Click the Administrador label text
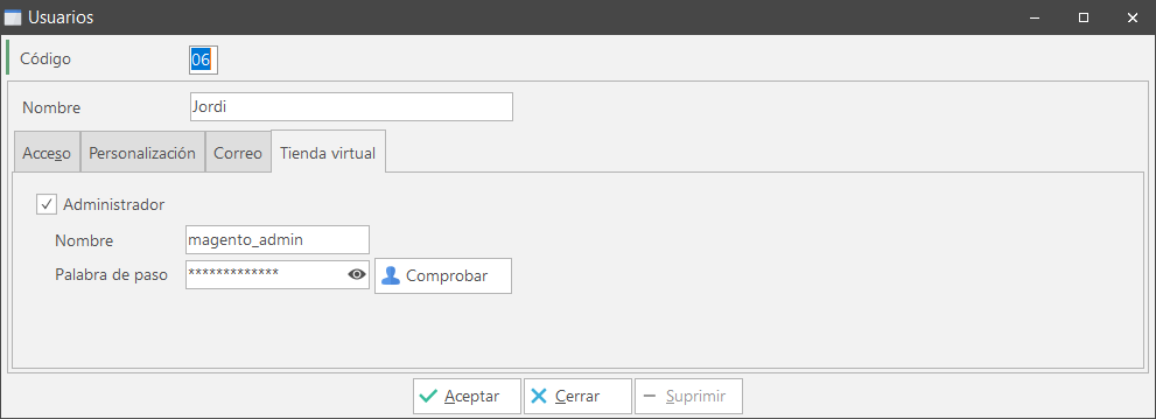 pyautogui.click(x=114, y=204)
